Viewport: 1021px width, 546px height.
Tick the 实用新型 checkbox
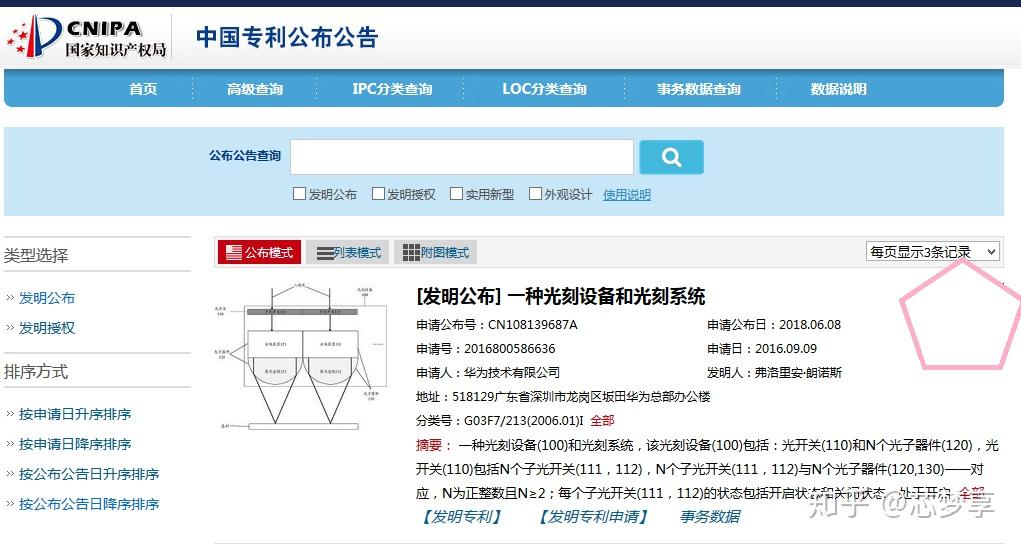click(x=456, y=193)
